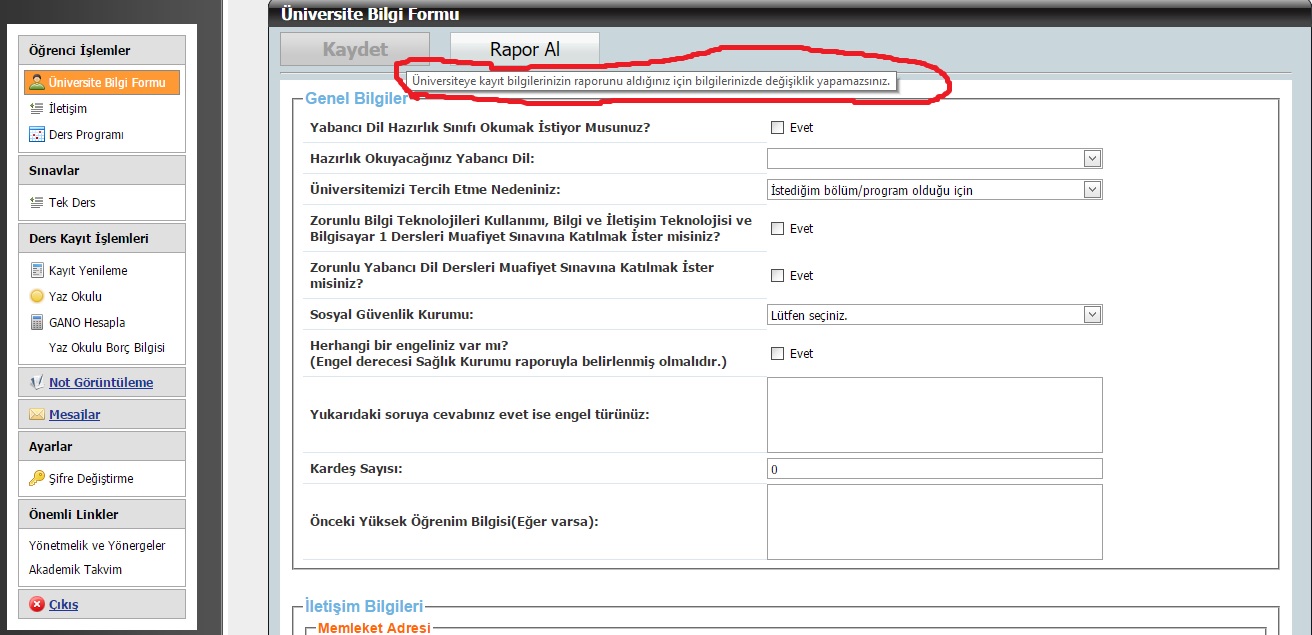The width and height of the screenshot is (1312, 635).
Task: Open Tek Ders under Sınavlar menu
Action: [72, 203]
